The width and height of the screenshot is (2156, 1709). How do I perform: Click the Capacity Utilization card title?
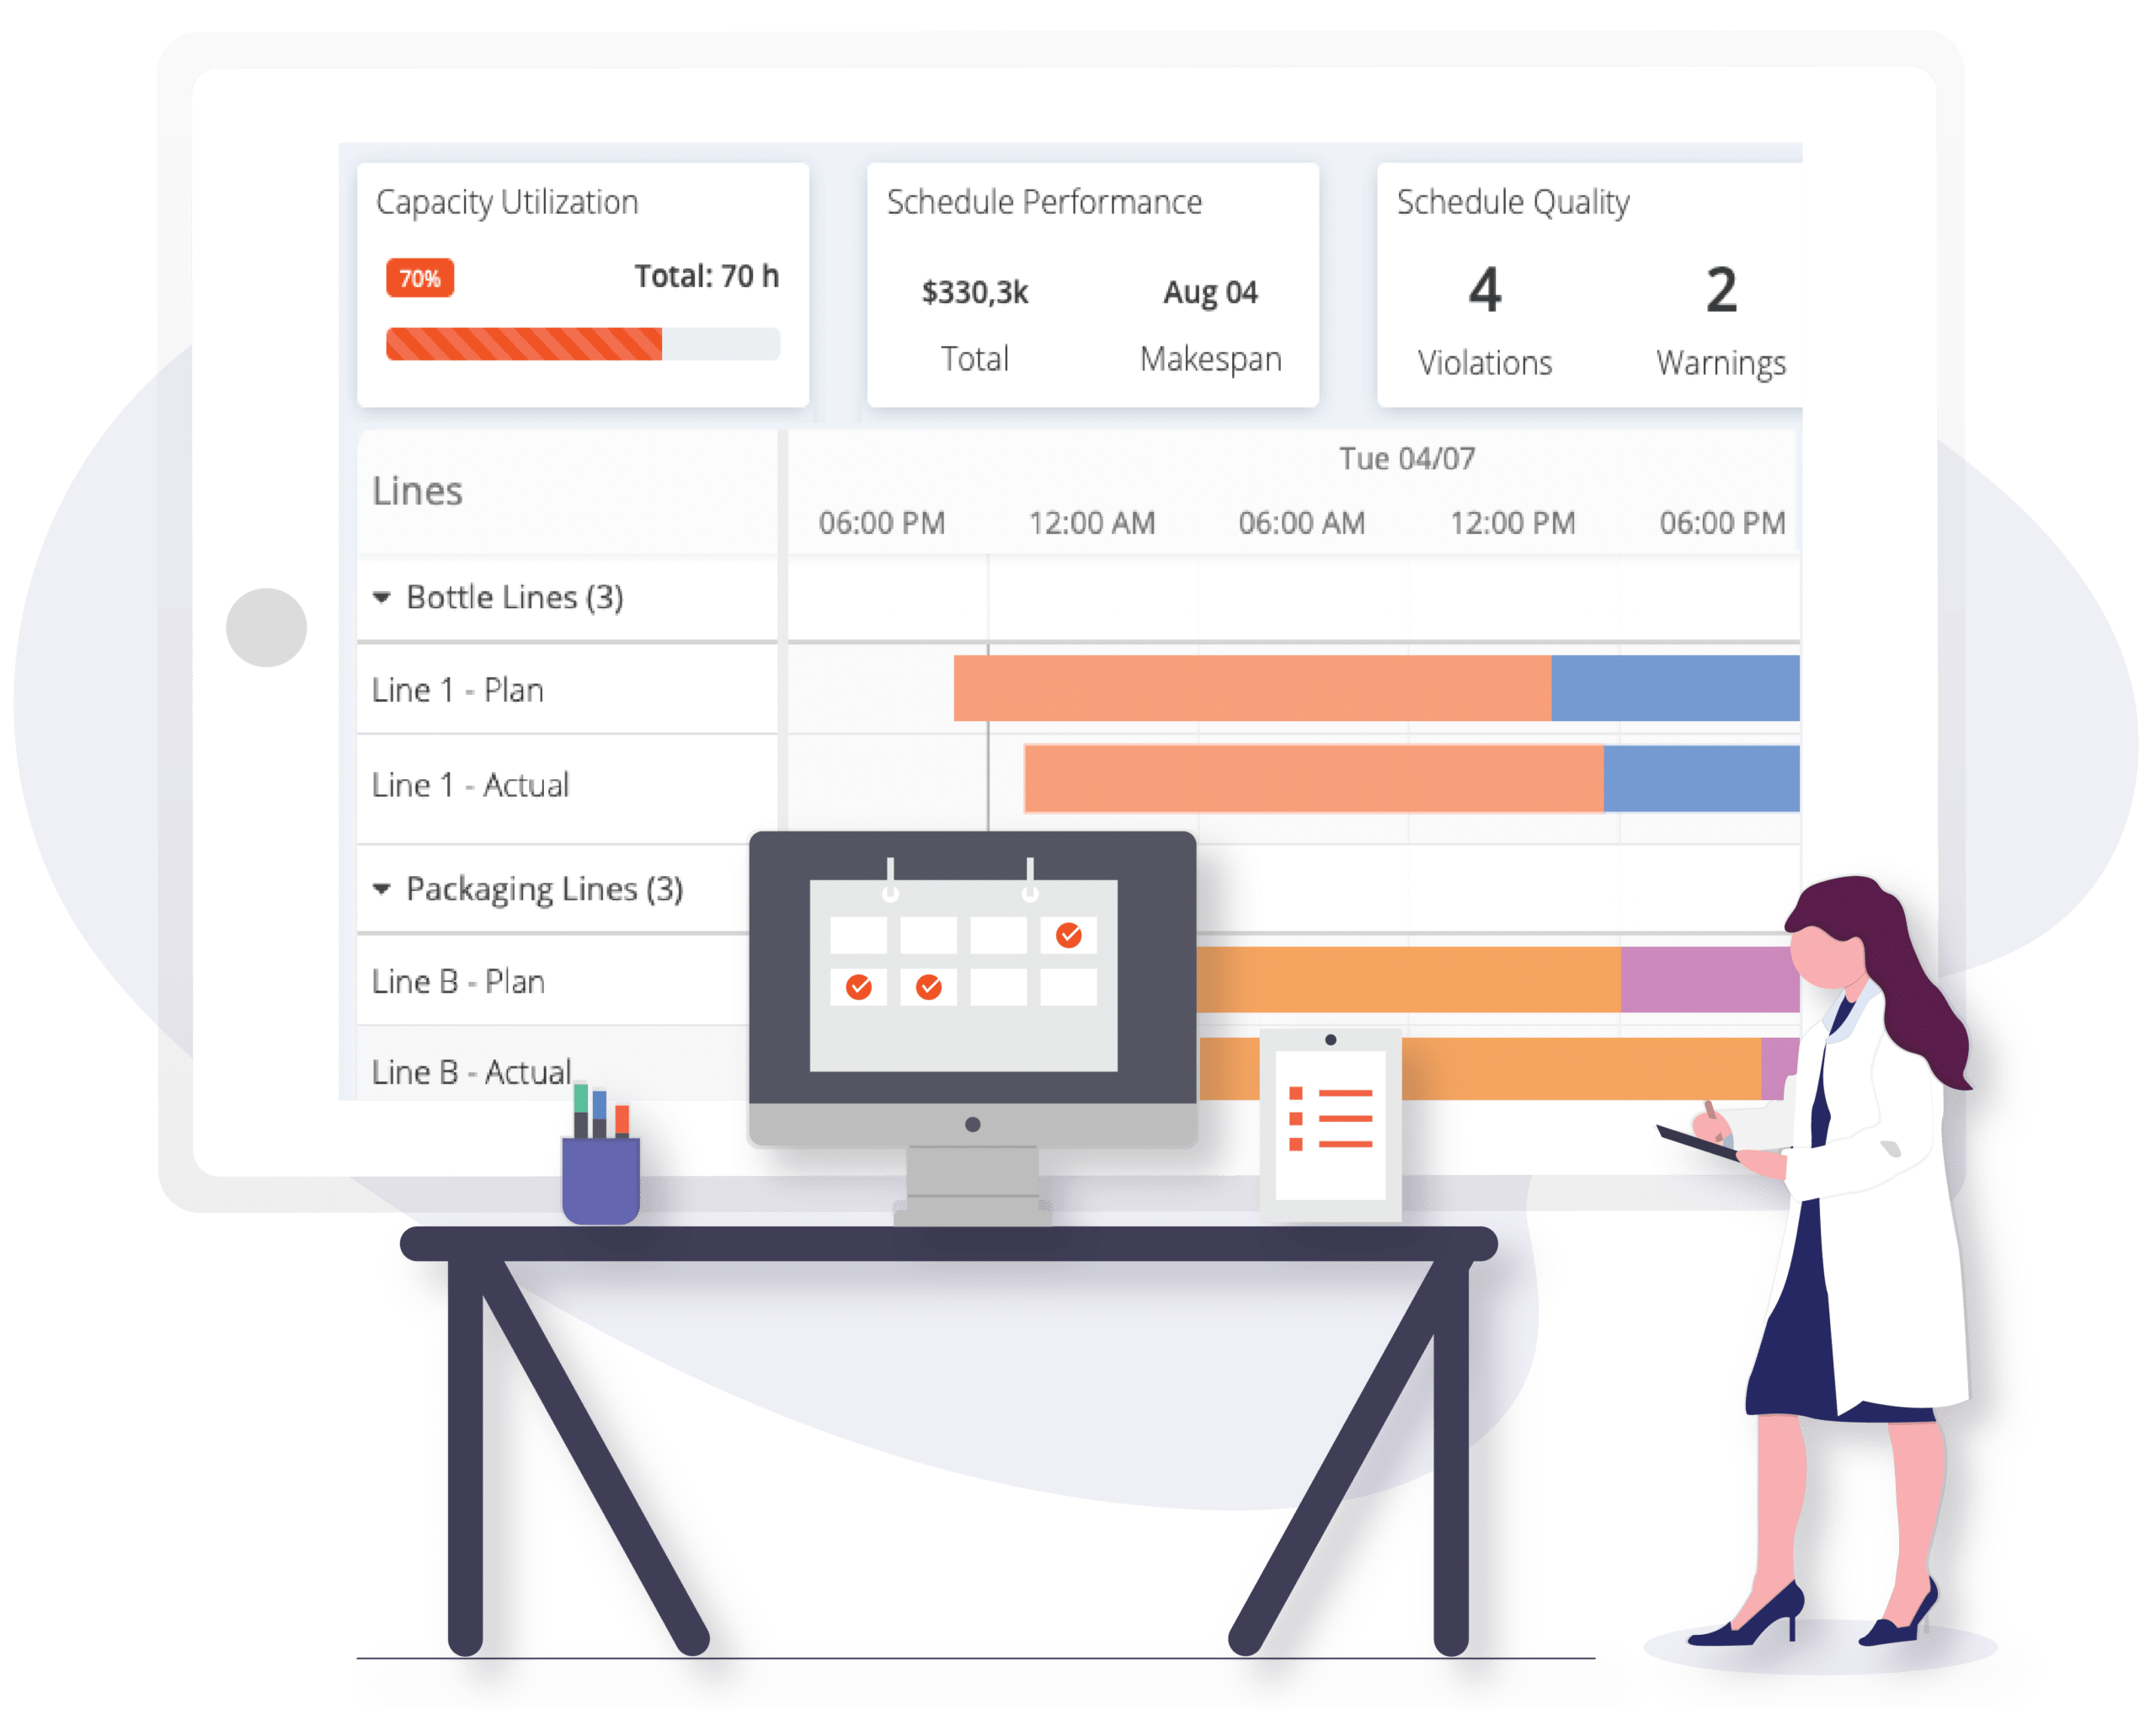(507, 203)
